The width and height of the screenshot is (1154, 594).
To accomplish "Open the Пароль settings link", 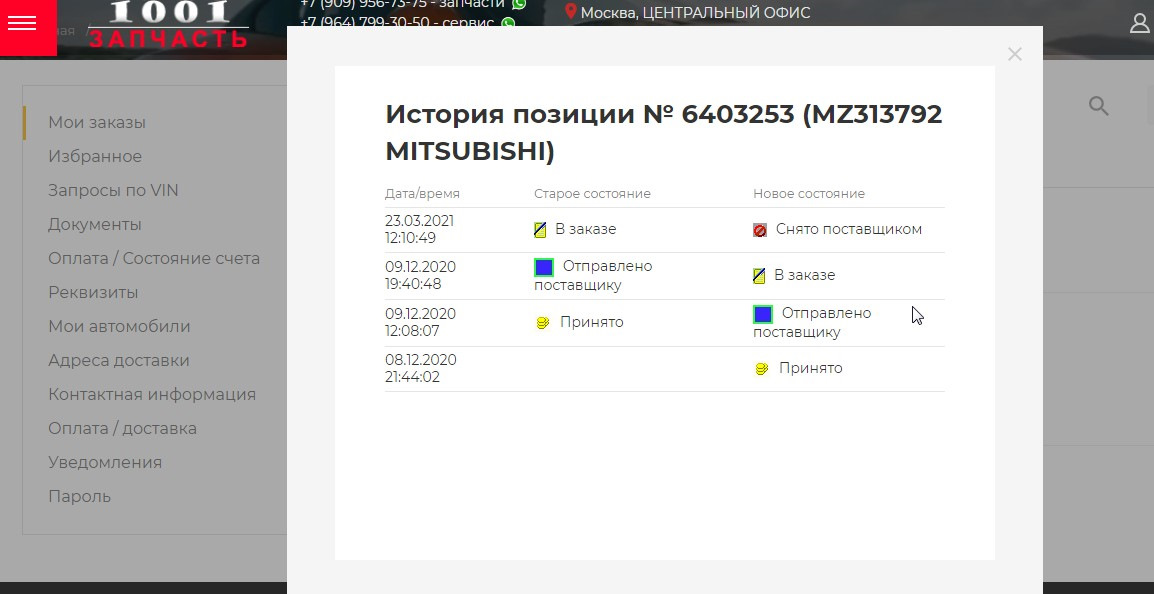I will click(79, 496).
